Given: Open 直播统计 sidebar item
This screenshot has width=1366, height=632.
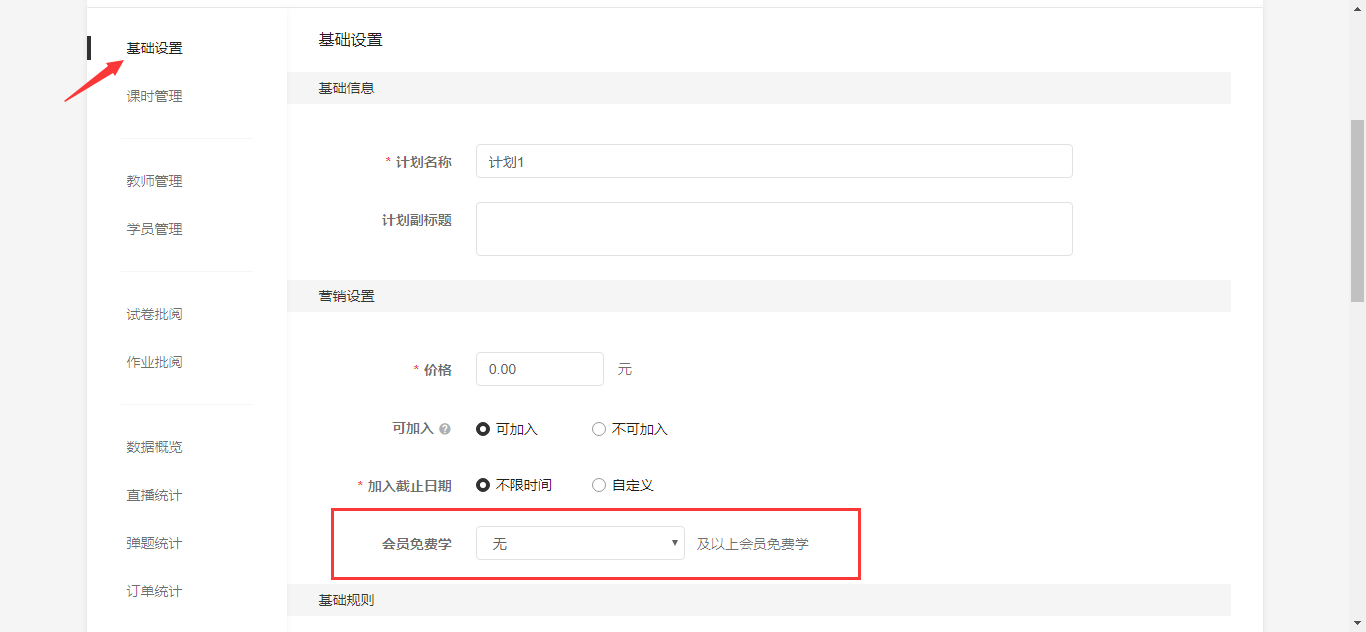Looking at the screenshot, I should coord(154,495).
